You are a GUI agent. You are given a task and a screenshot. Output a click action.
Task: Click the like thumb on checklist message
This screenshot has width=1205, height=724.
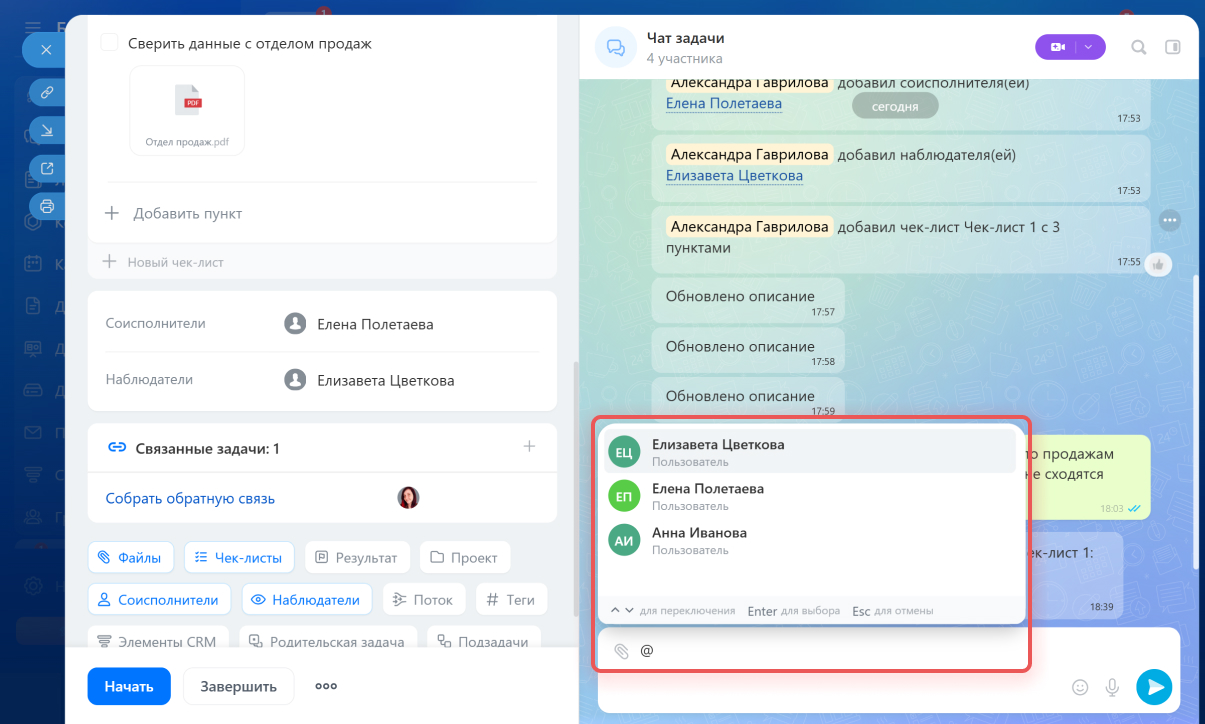click(1159, 264)
